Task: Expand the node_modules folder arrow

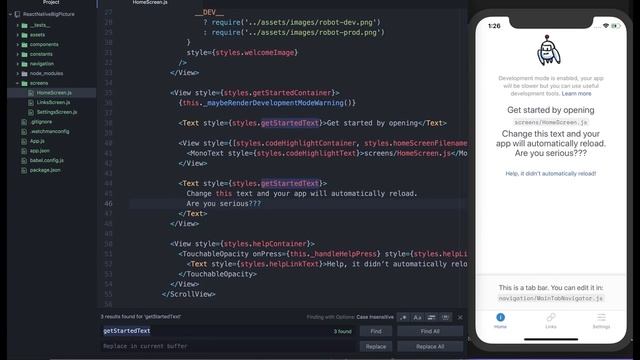Action: click(x=18, y=74)
